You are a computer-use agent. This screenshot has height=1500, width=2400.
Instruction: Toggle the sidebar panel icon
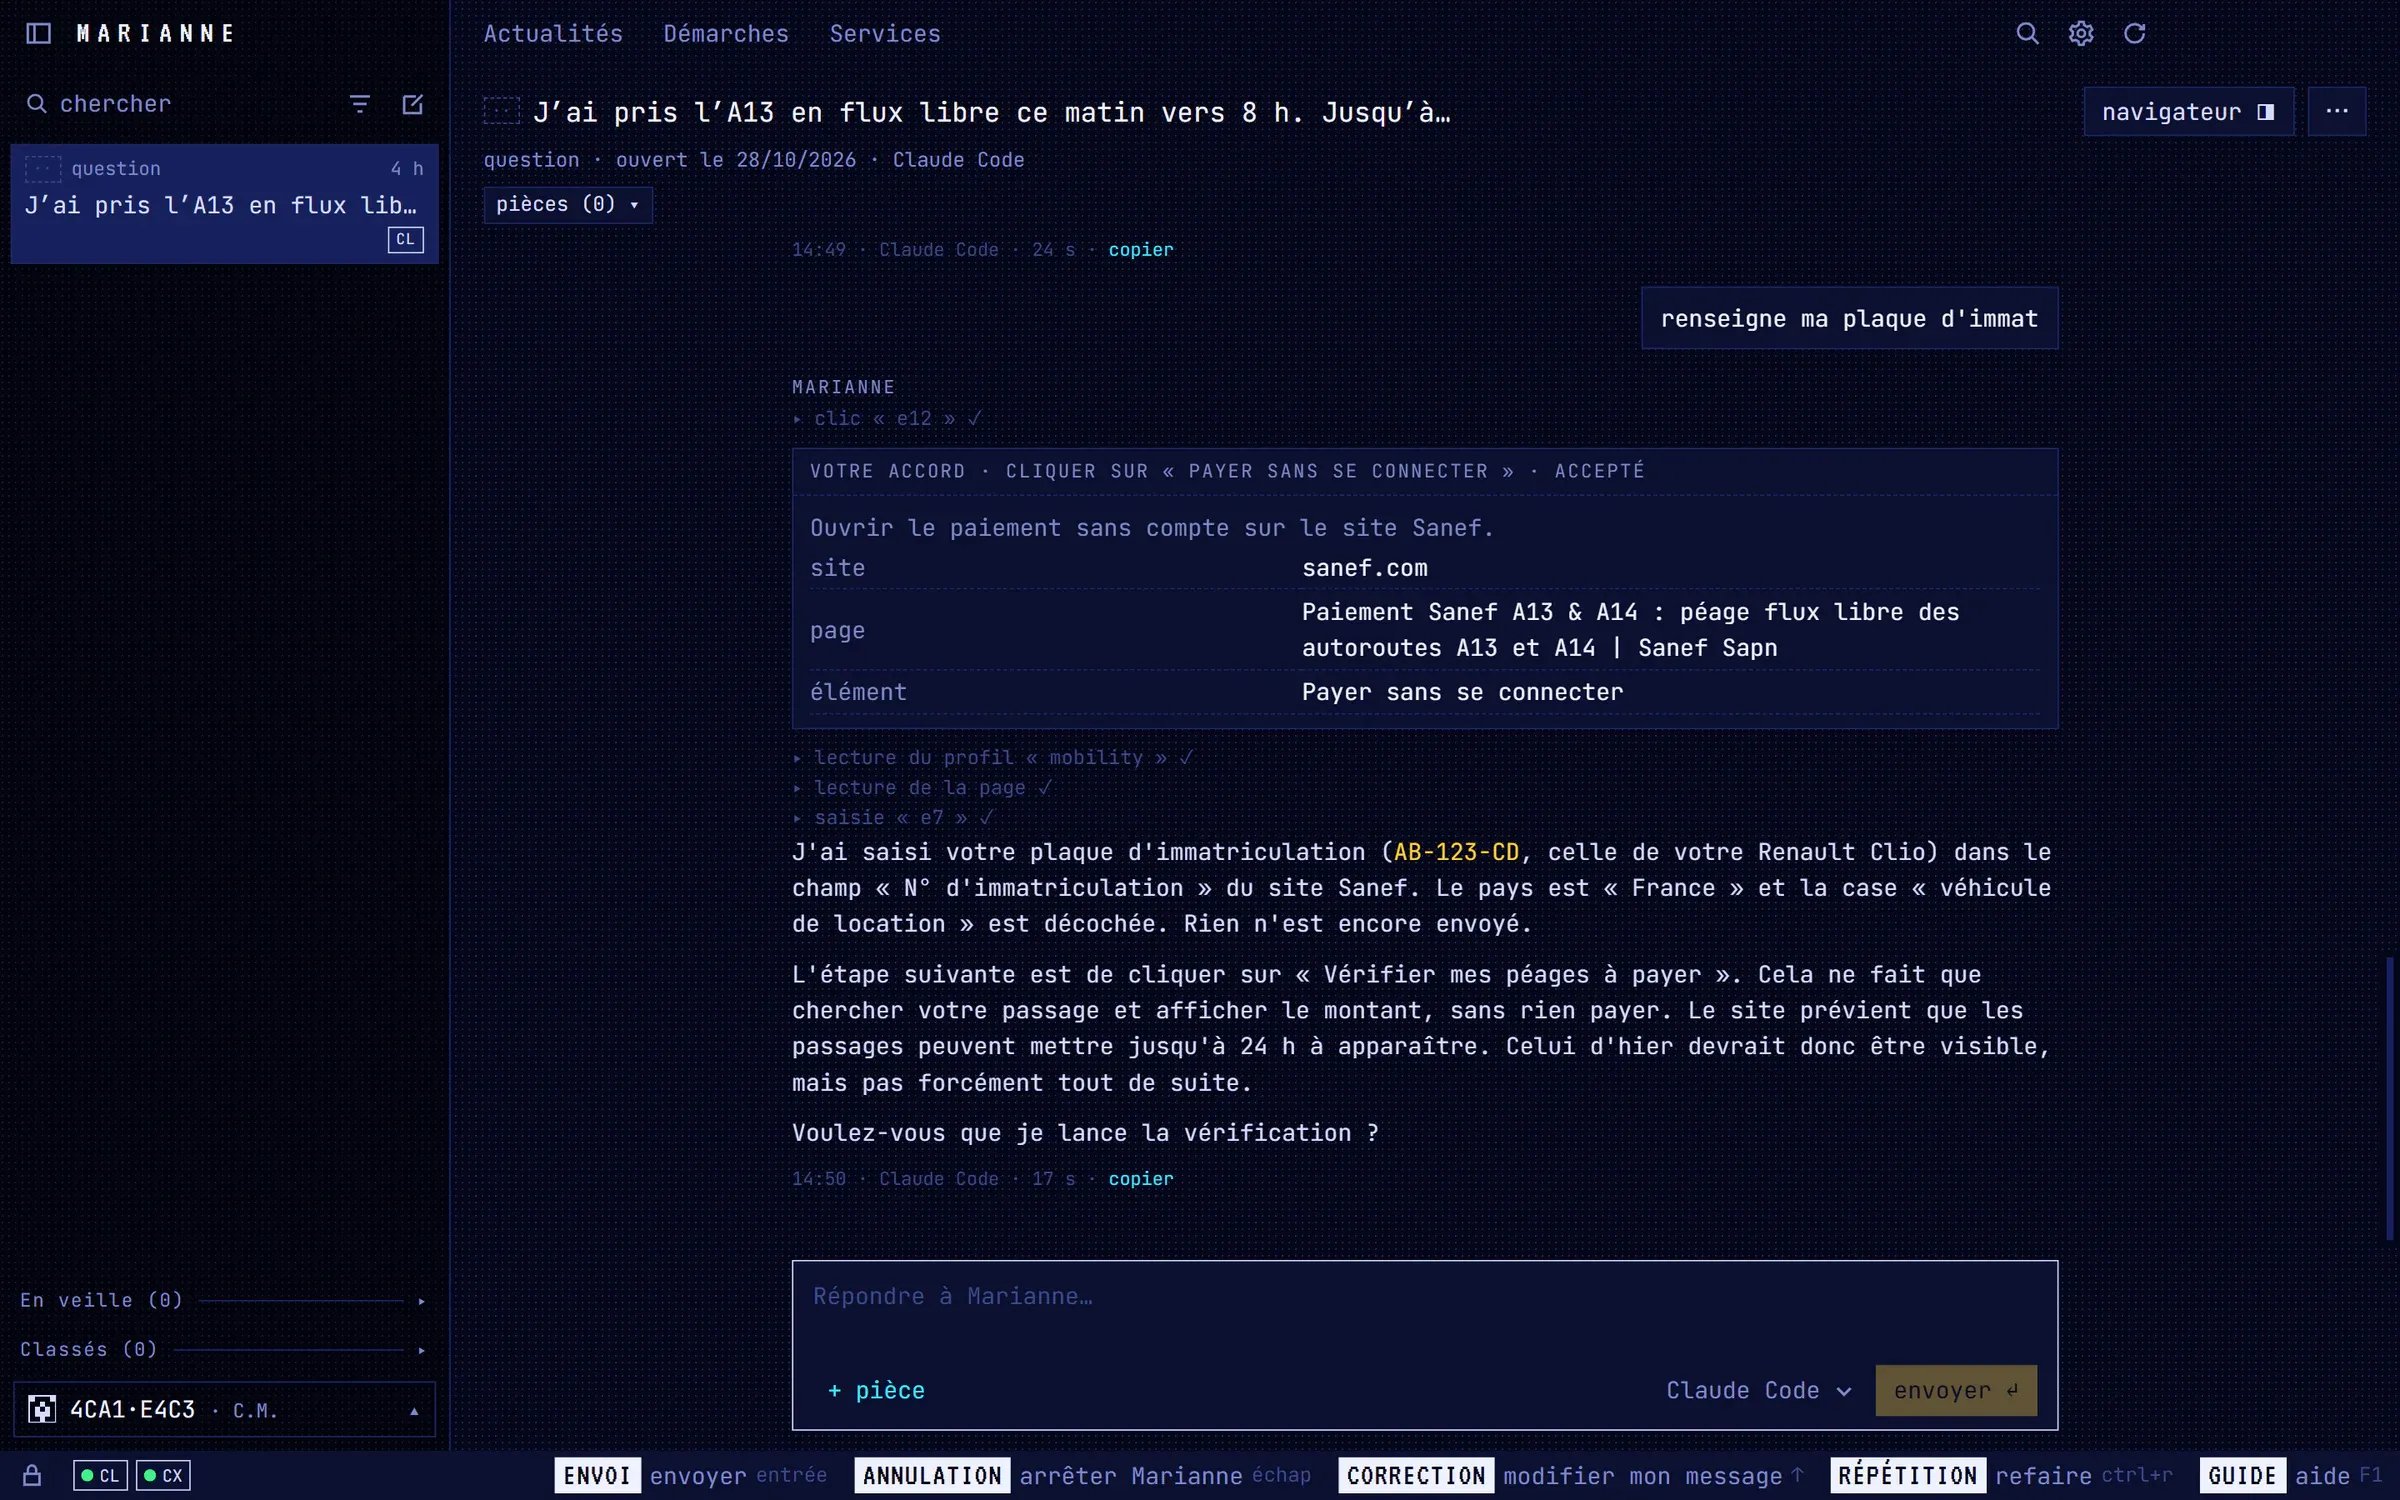coord(38,34)
